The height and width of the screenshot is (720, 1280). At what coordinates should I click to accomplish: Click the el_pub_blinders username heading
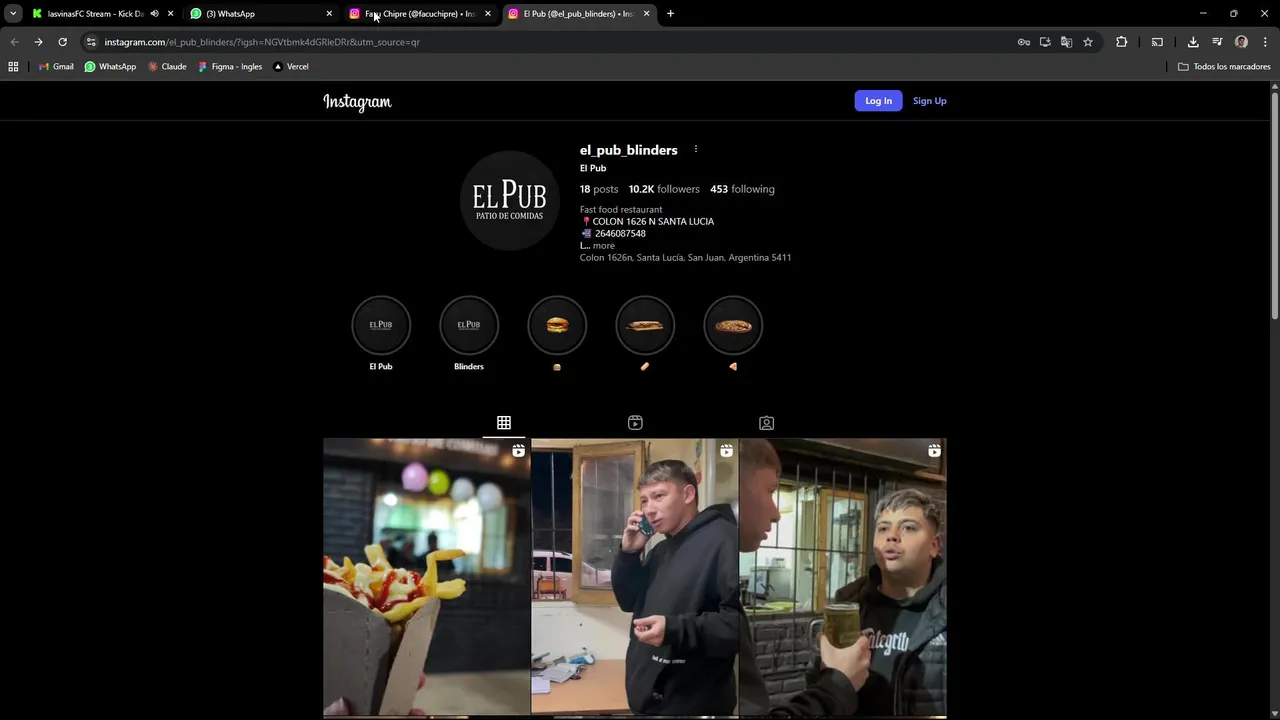[x=628, y=150]
